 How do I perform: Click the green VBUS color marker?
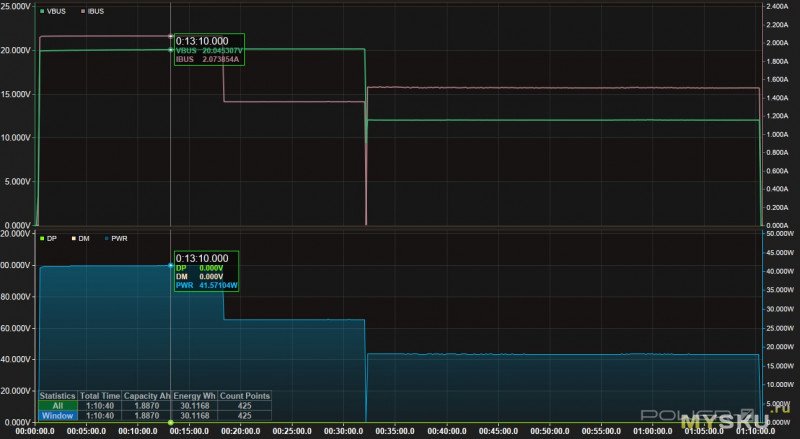42,11
